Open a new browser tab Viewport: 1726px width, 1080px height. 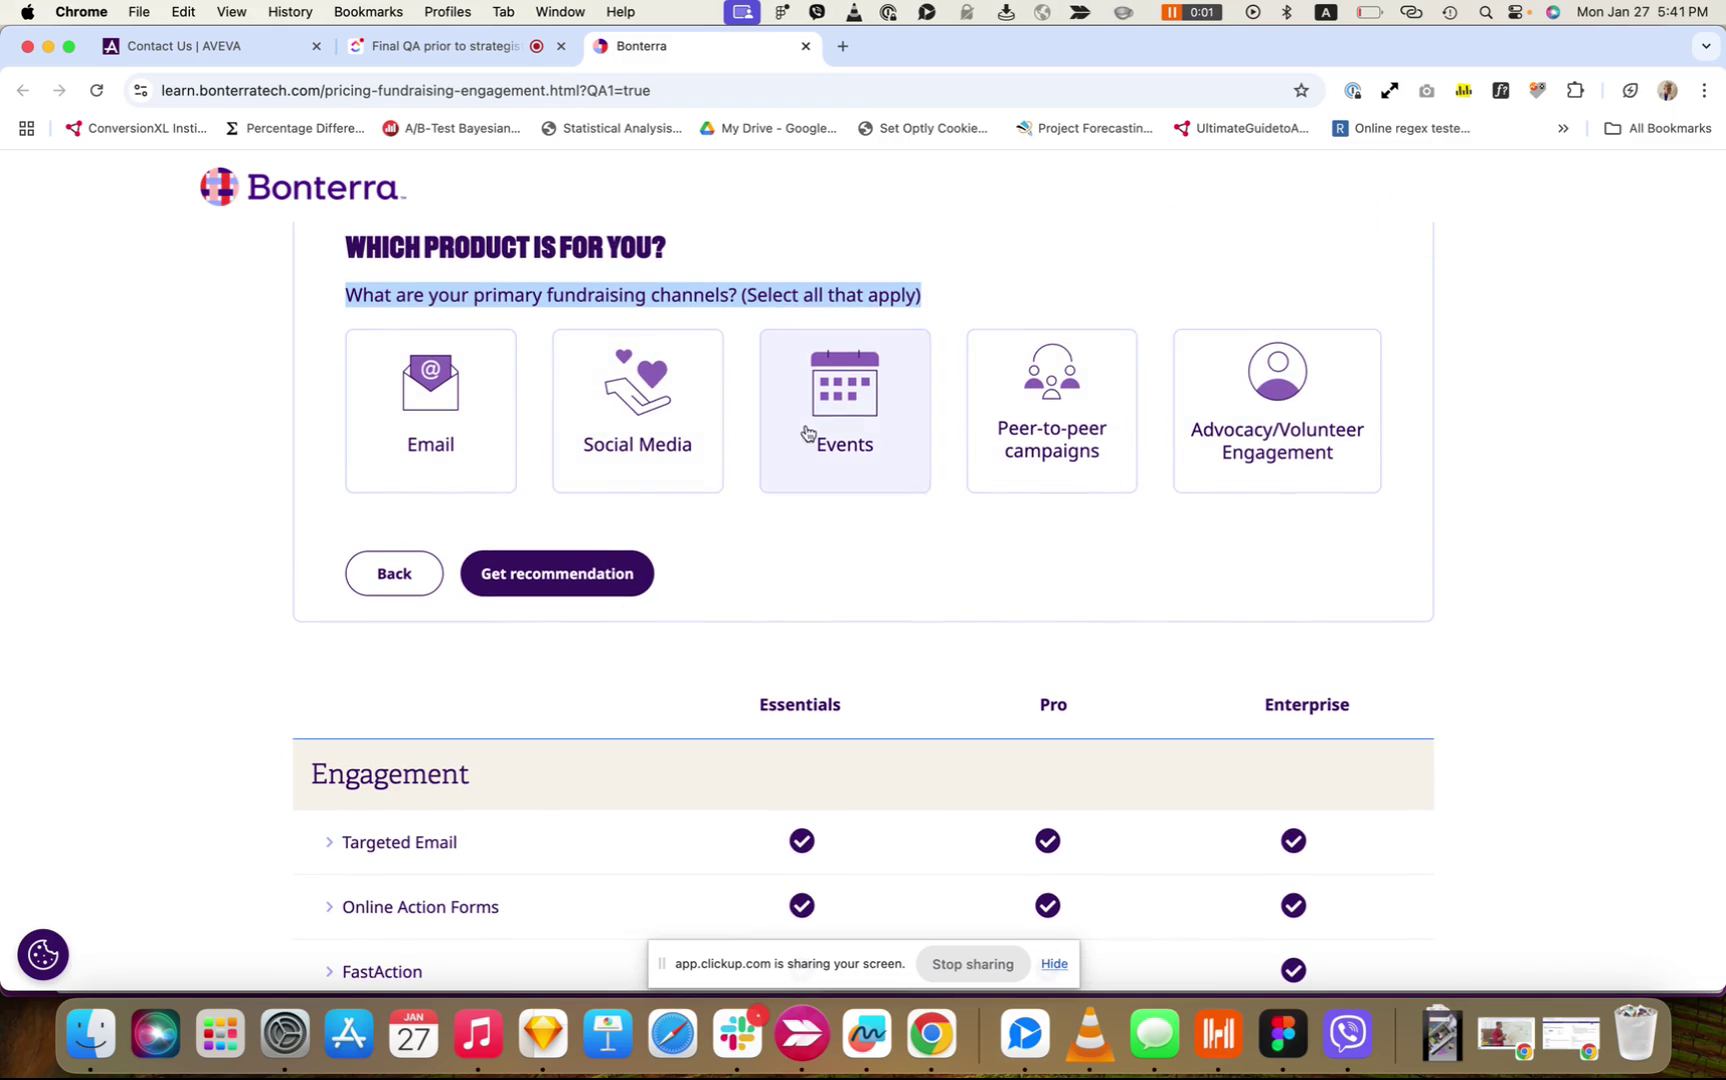[x=843, y=46]
